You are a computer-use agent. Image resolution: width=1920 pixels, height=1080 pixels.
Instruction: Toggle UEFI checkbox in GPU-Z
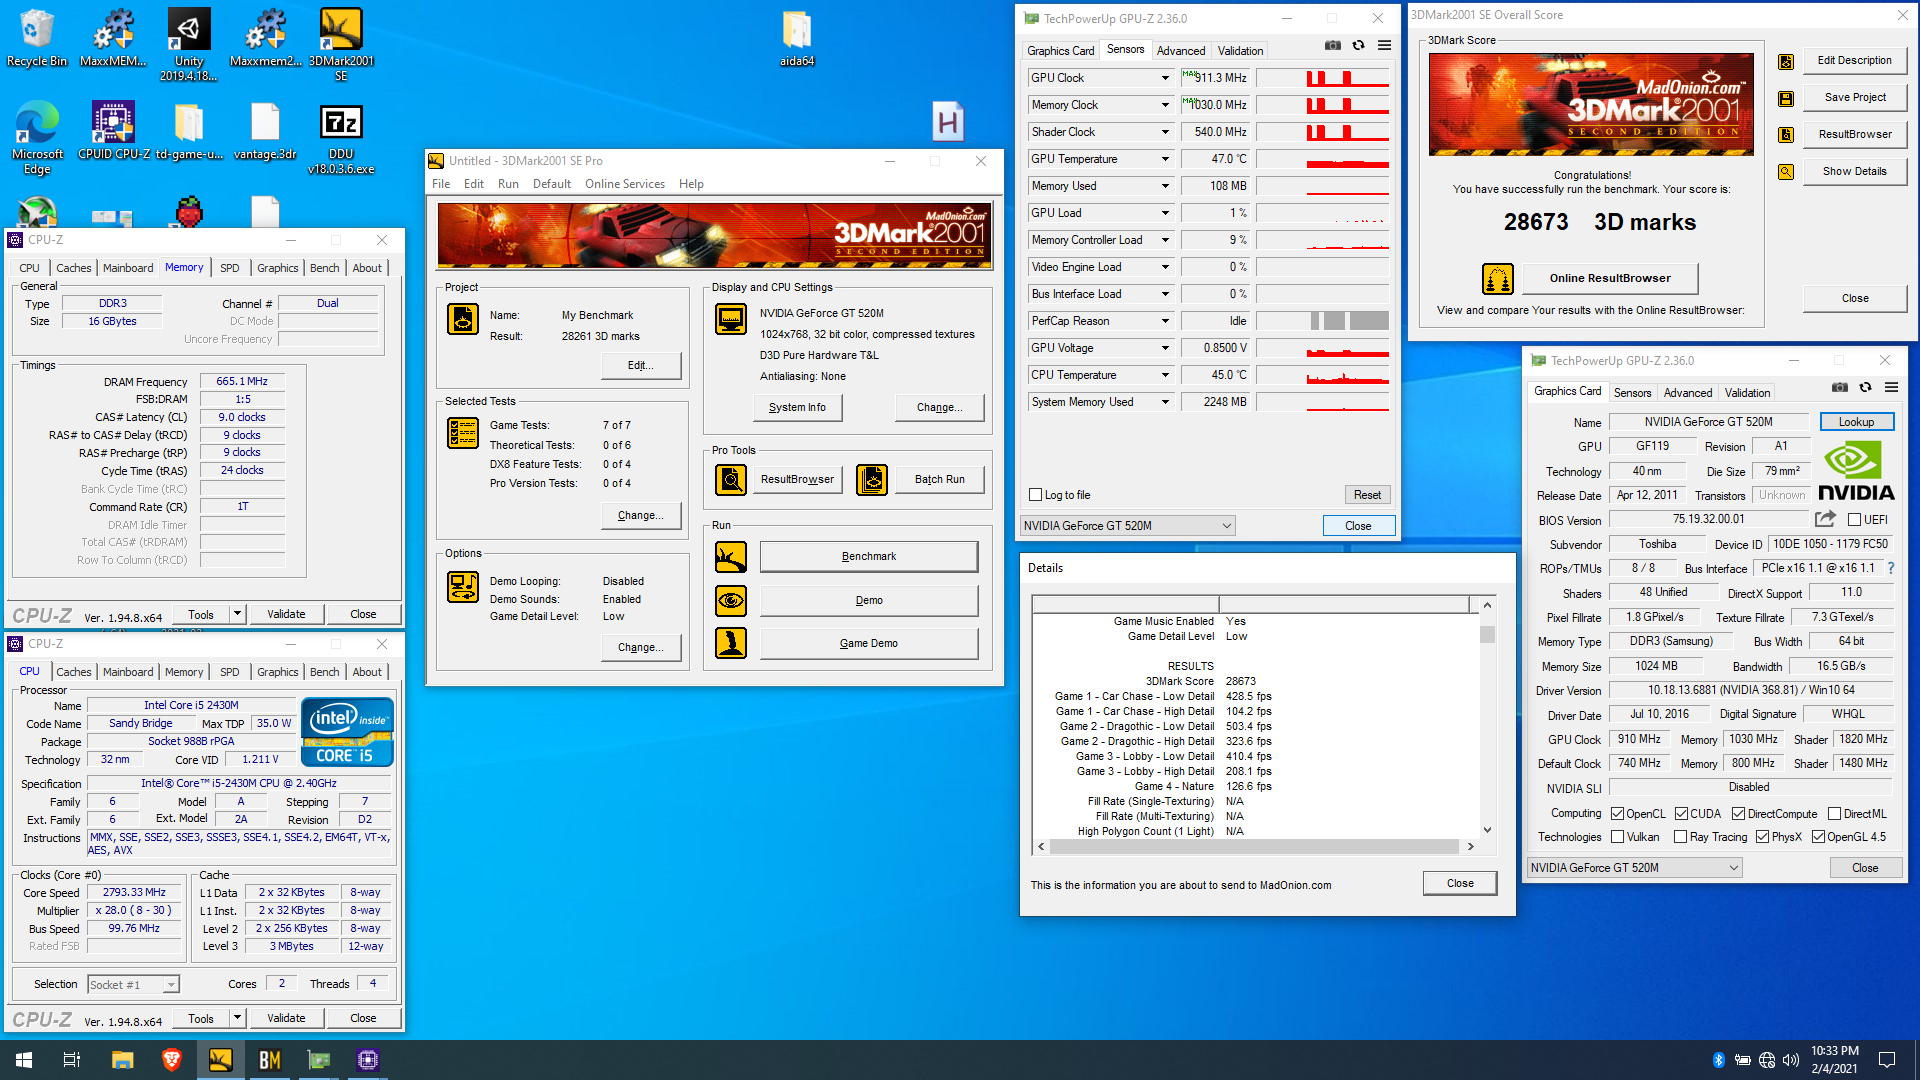1854,520
